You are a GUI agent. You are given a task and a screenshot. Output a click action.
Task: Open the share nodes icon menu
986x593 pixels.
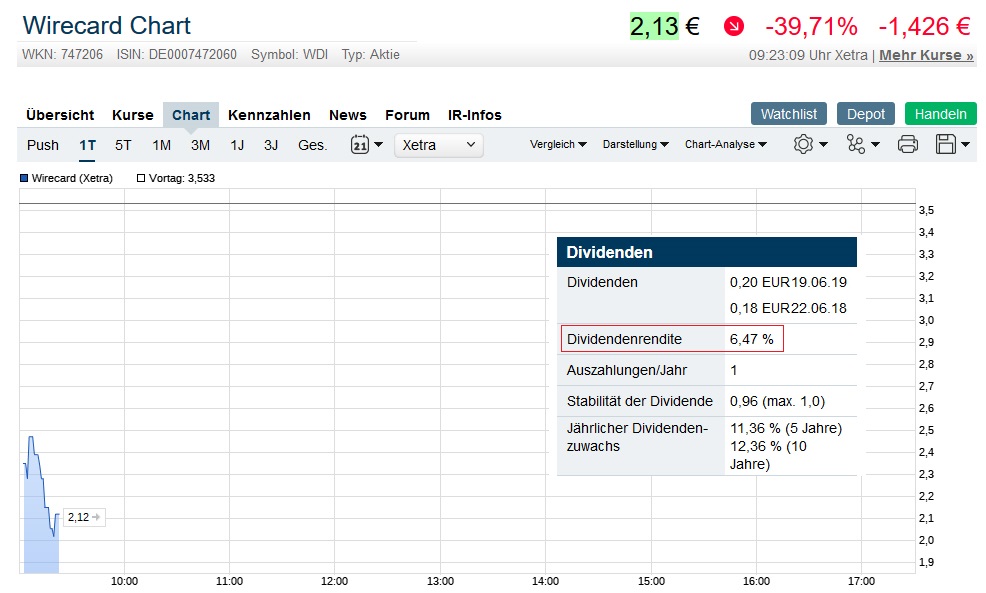click(855, 145)
